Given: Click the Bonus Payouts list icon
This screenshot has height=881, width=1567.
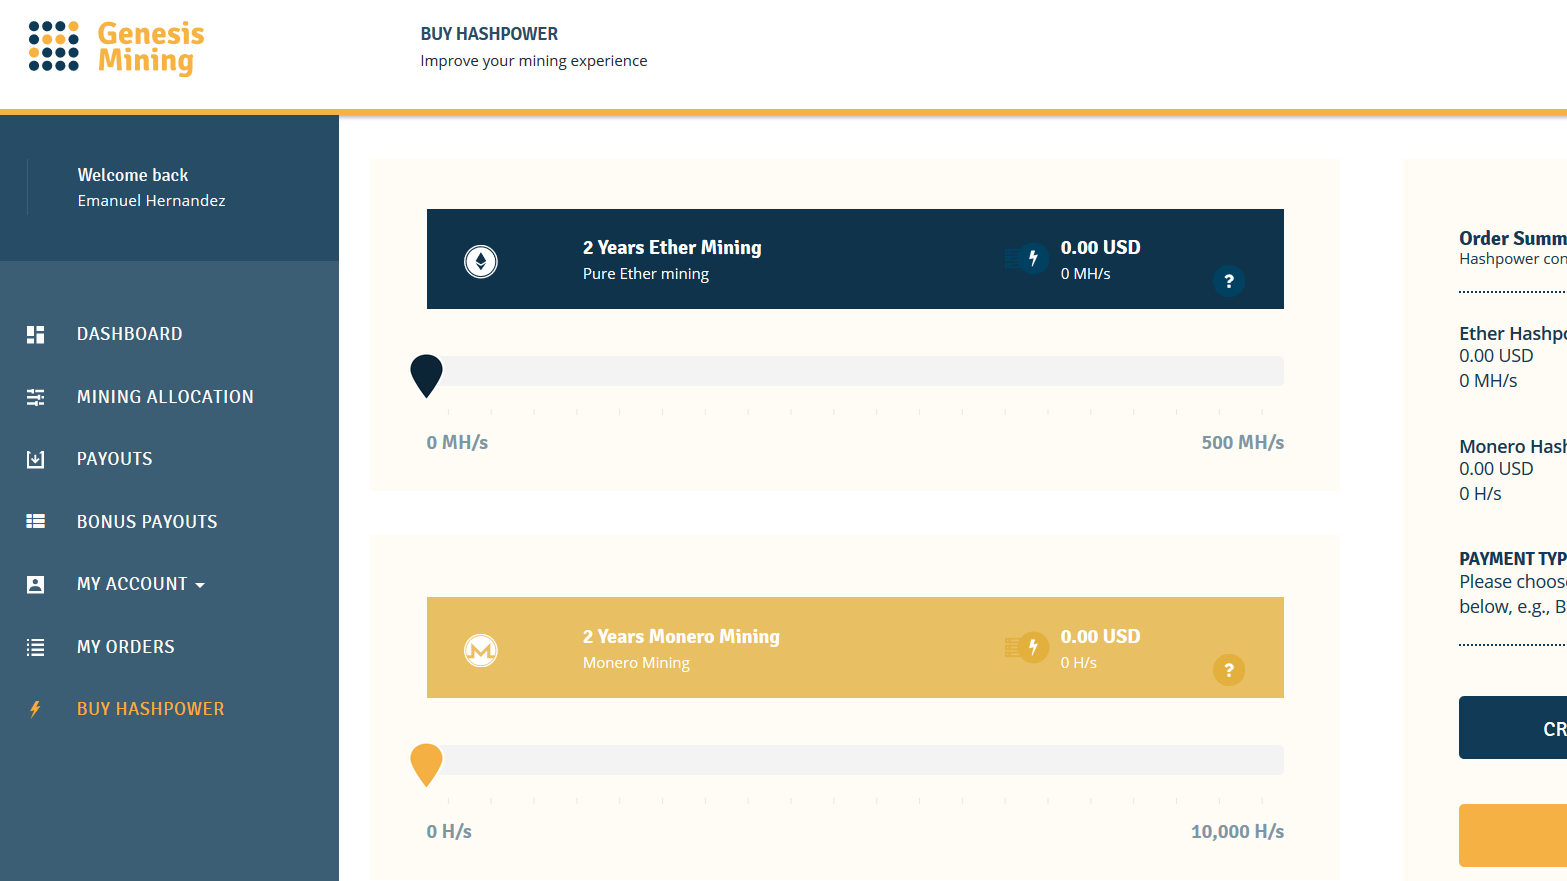Looking at the screenshot, I should pyautogui.click(x=35, y=521).
